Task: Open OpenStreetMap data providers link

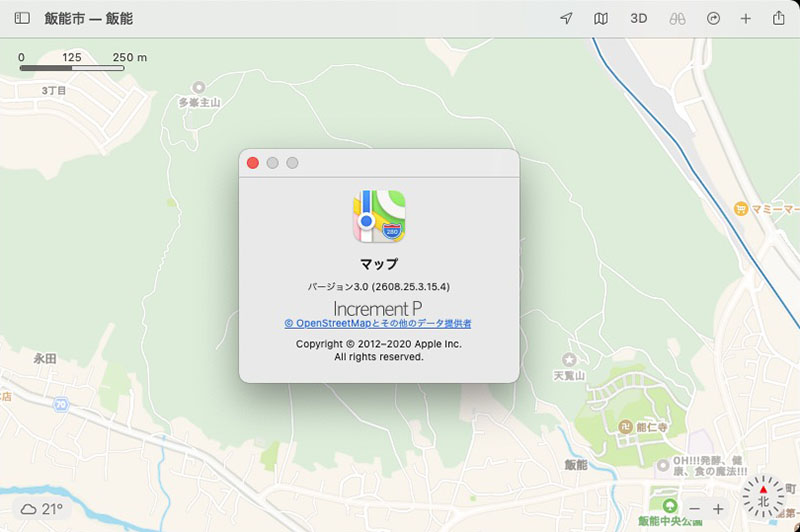Action: (x=378, y=323)
